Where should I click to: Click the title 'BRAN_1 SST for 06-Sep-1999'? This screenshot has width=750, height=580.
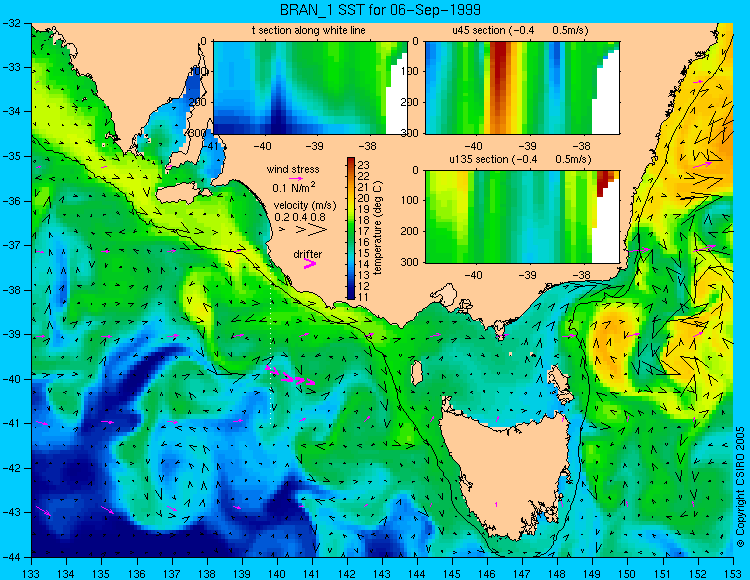(380, 10)
